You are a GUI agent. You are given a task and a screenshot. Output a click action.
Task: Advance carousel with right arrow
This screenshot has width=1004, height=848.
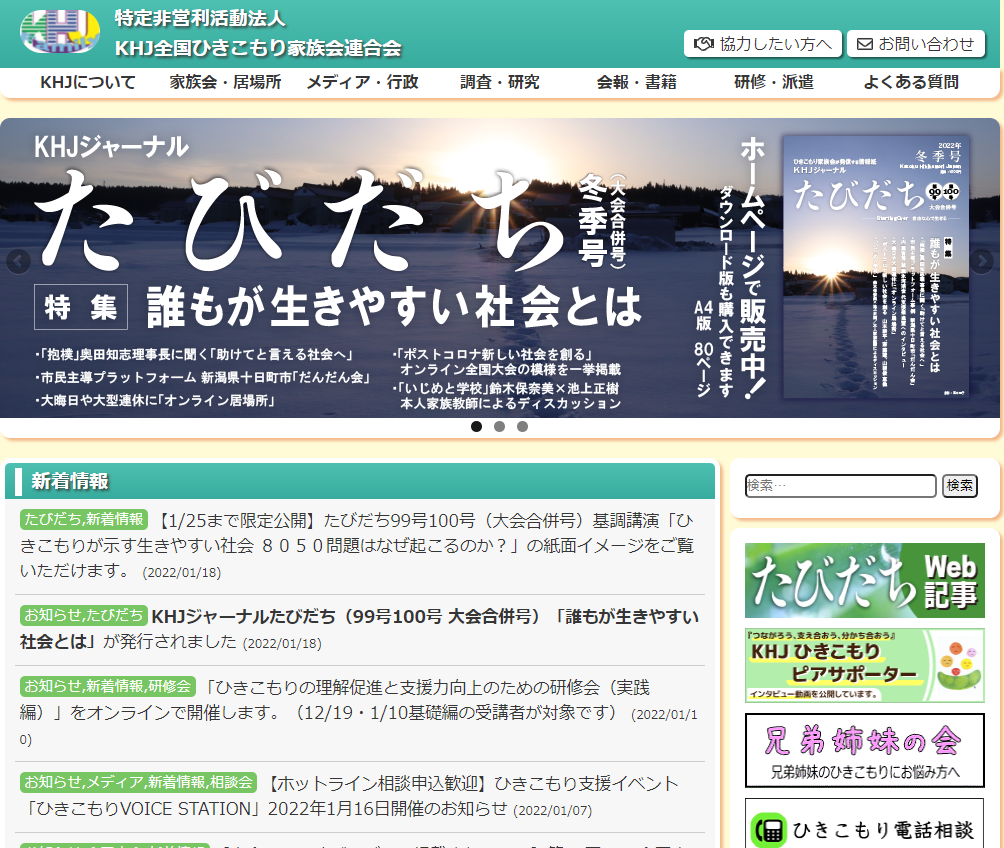[x=982, y=261]
